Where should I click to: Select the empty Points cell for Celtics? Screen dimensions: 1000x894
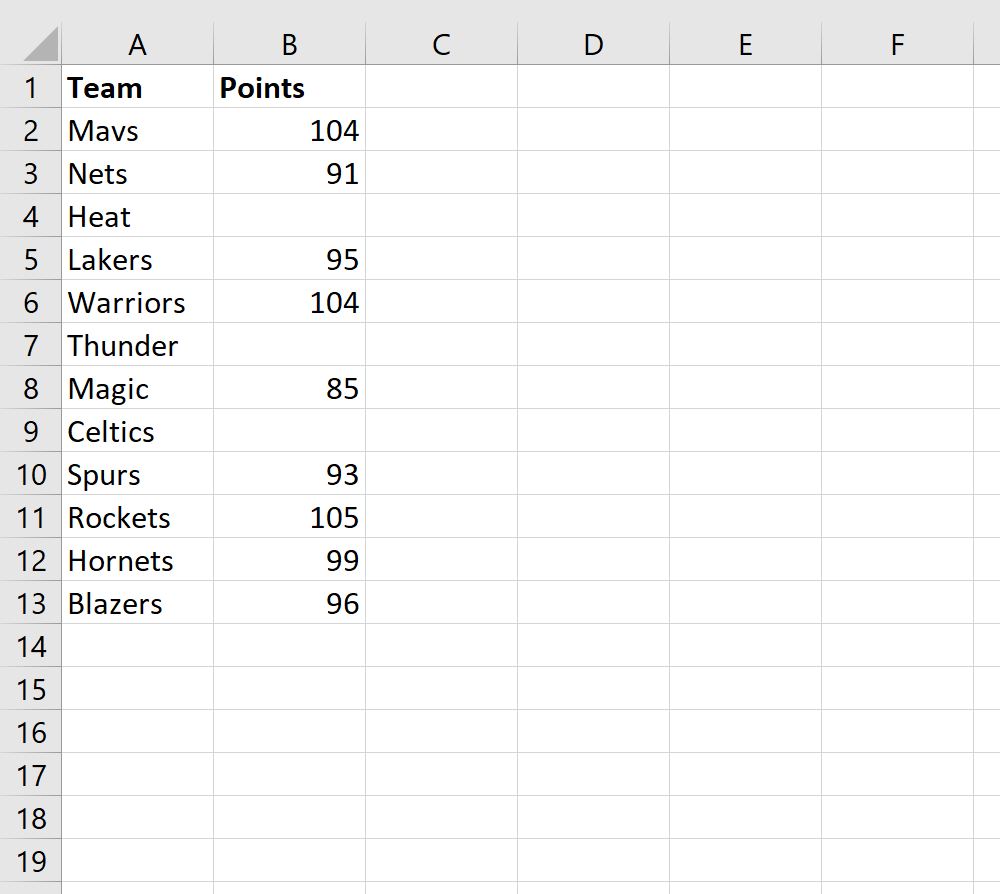pos(289,432)
